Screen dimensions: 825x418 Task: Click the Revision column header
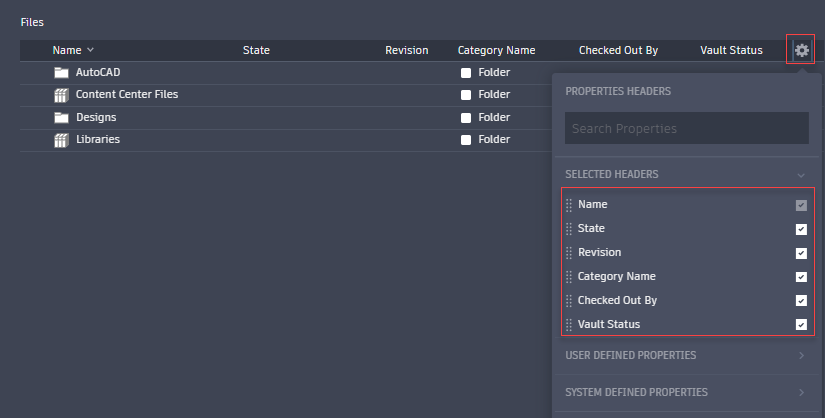(406, 50)
